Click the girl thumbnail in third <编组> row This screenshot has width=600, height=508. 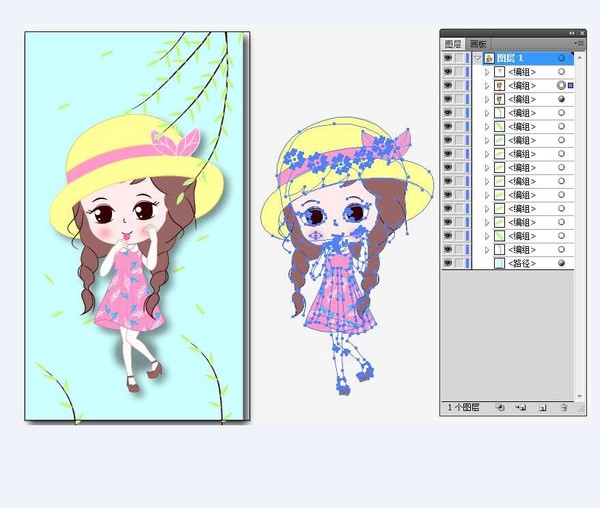tap(499, 99)
